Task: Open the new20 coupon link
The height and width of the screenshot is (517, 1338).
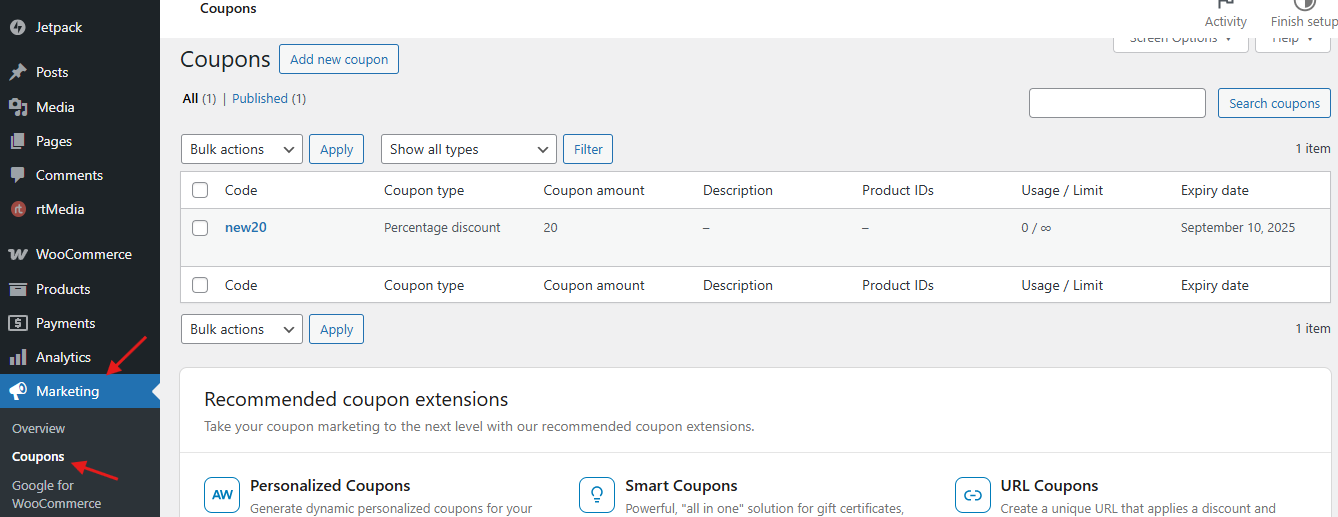Action: (x=246, y=227)
